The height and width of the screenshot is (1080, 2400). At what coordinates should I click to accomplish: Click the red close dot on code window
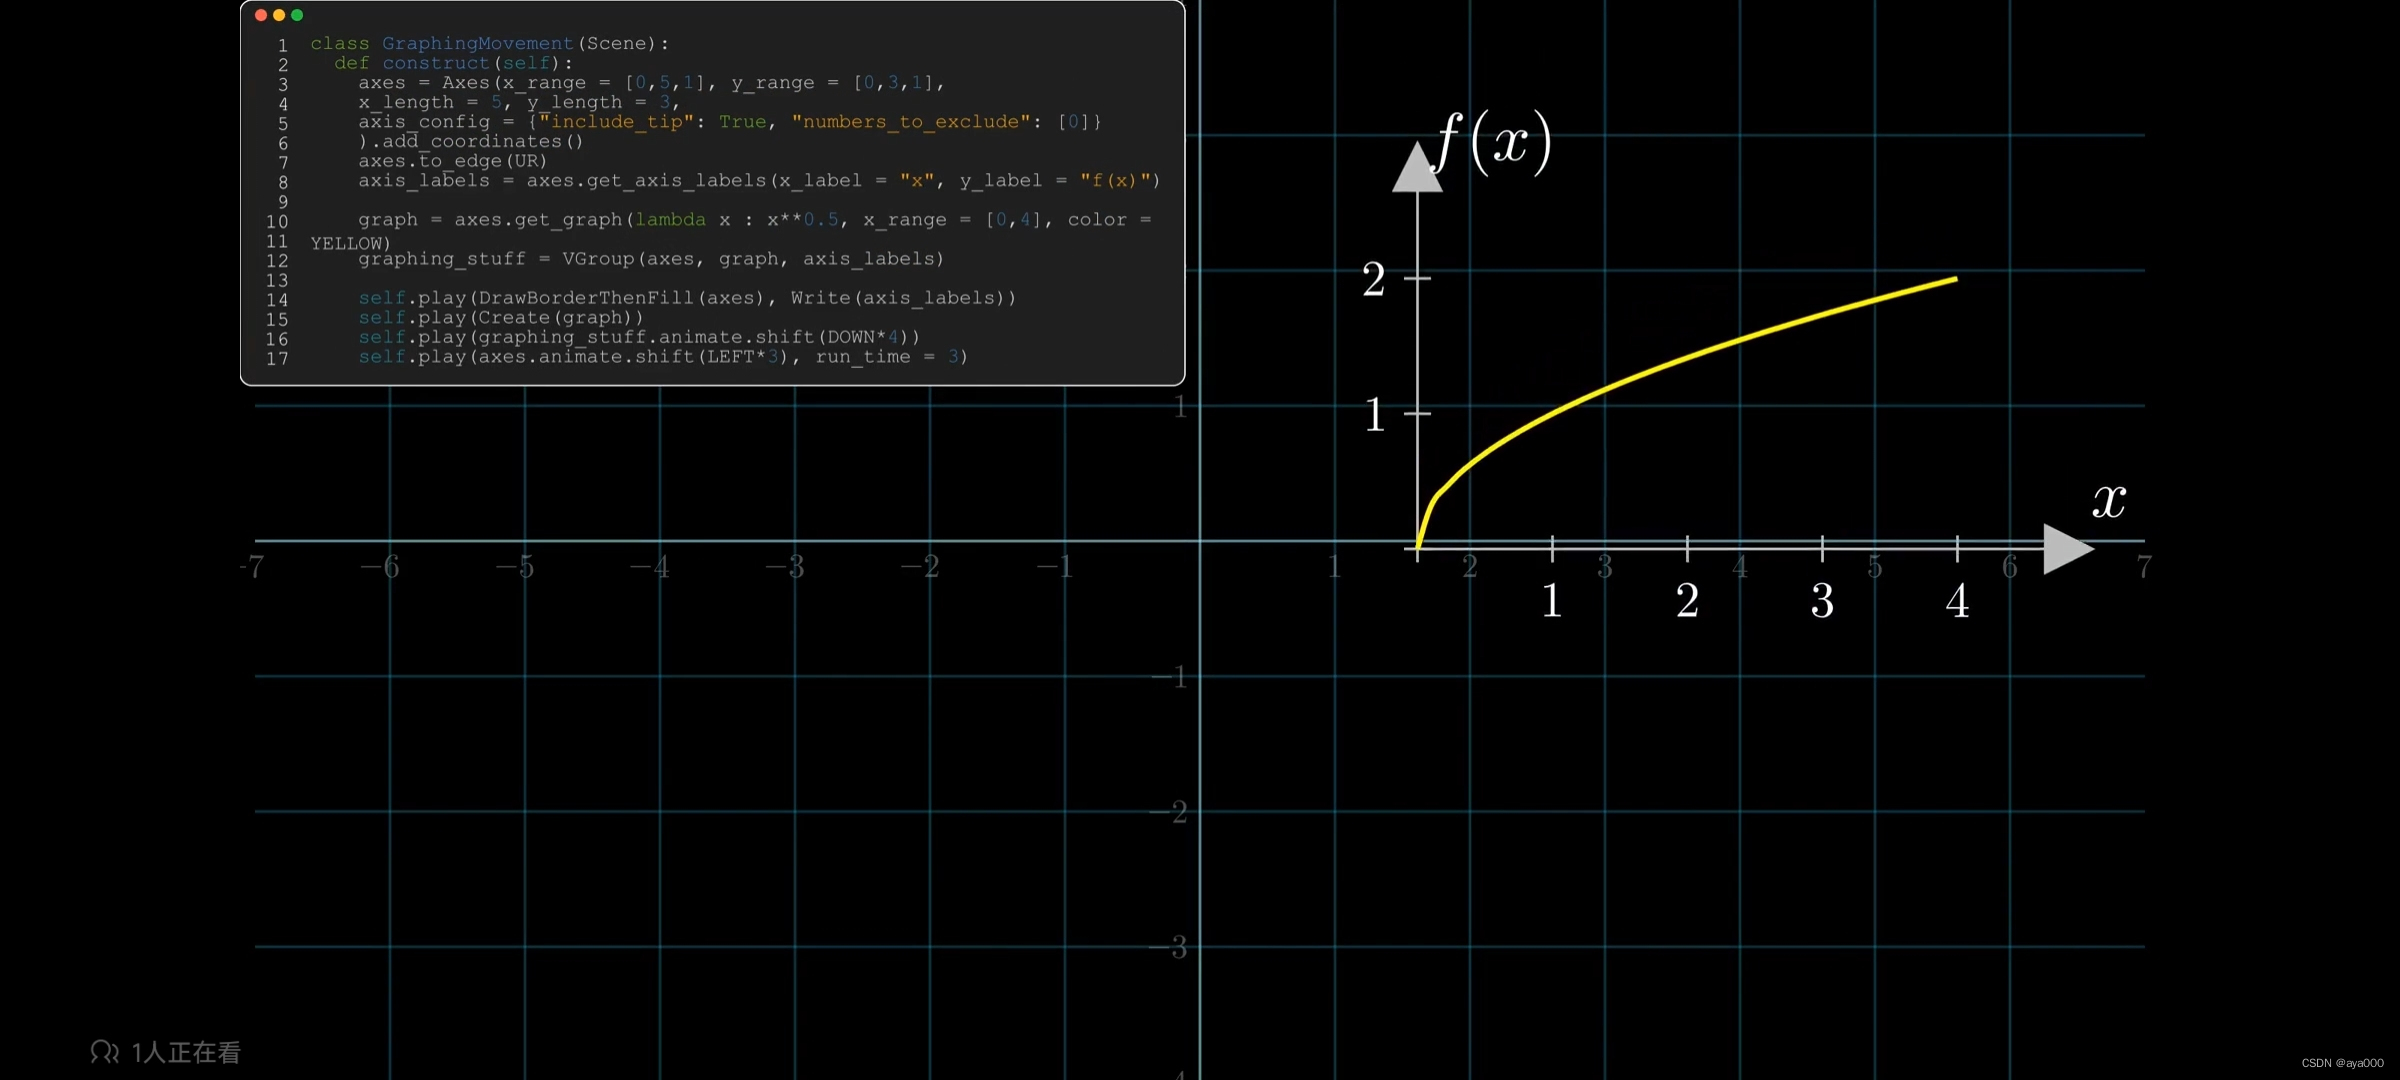pos(261,15)
